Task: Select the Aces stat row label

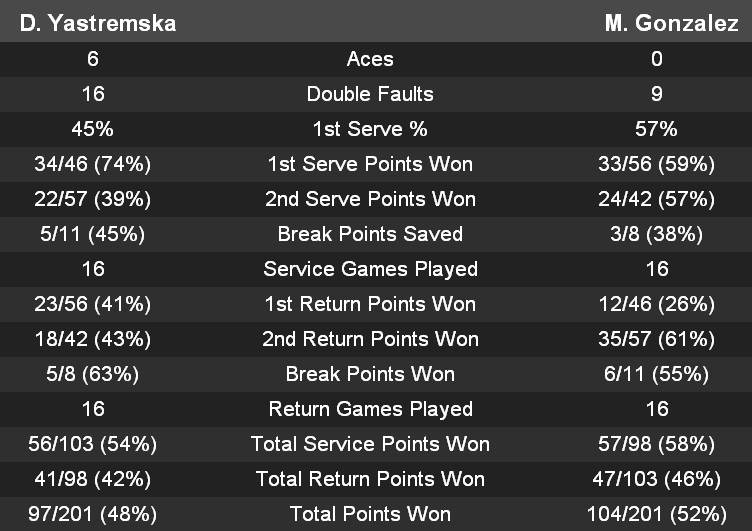Action: tap(370, 59)
